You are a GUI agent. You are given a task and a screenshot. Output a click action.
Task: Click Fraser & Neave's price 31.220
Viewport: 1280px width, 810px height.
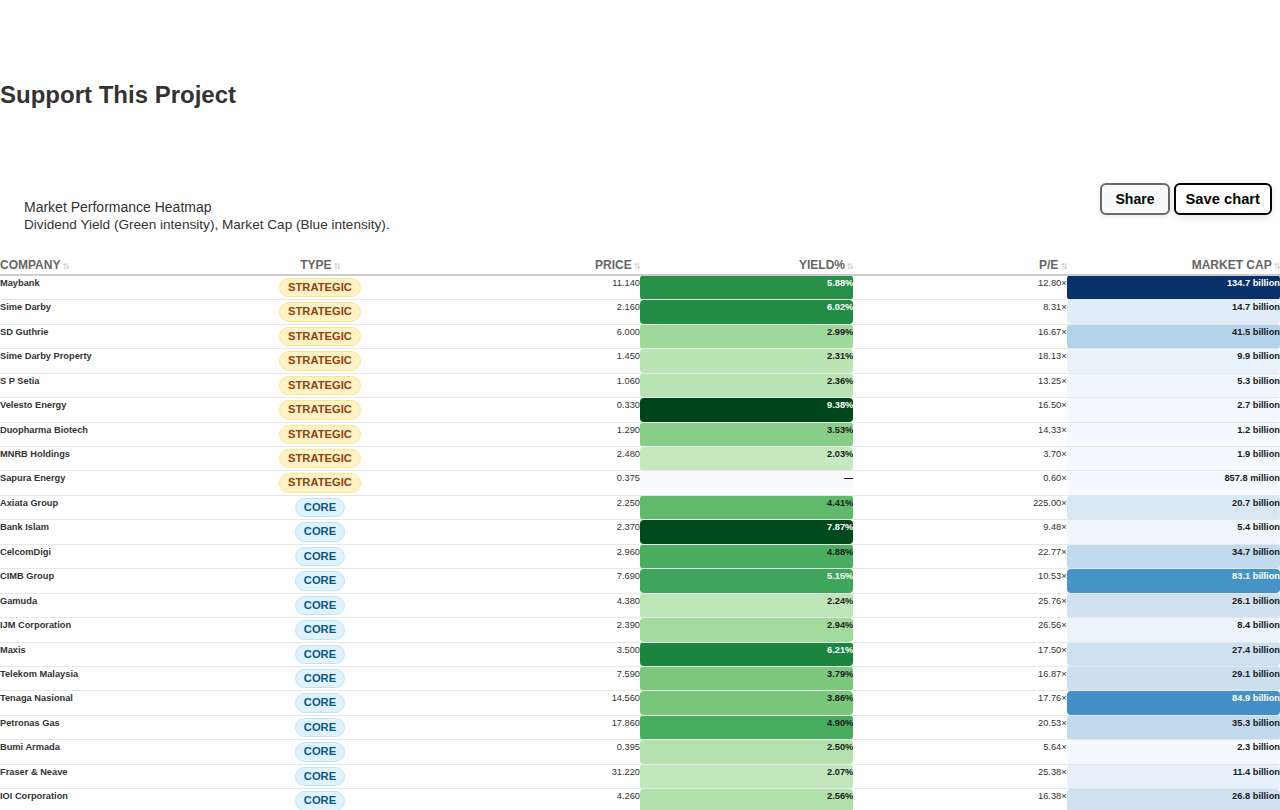626,772
